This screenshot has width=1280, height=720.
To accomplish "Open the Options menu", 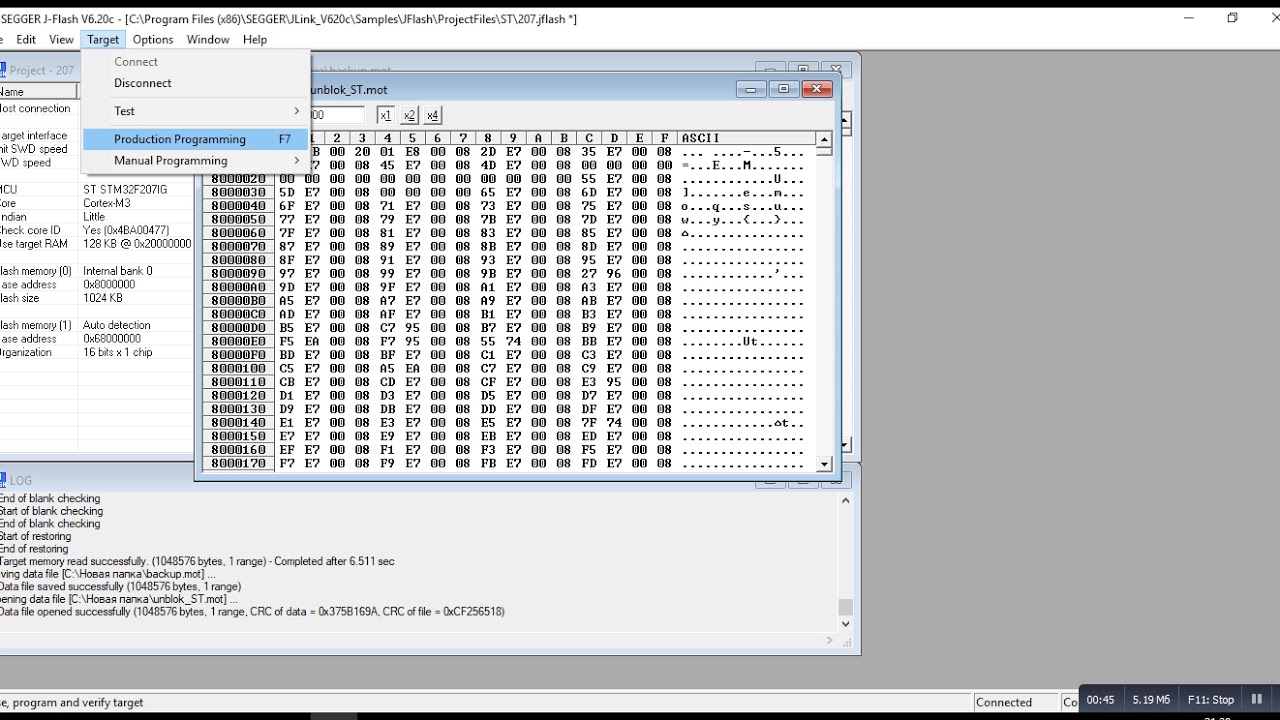I will (153, 39).
